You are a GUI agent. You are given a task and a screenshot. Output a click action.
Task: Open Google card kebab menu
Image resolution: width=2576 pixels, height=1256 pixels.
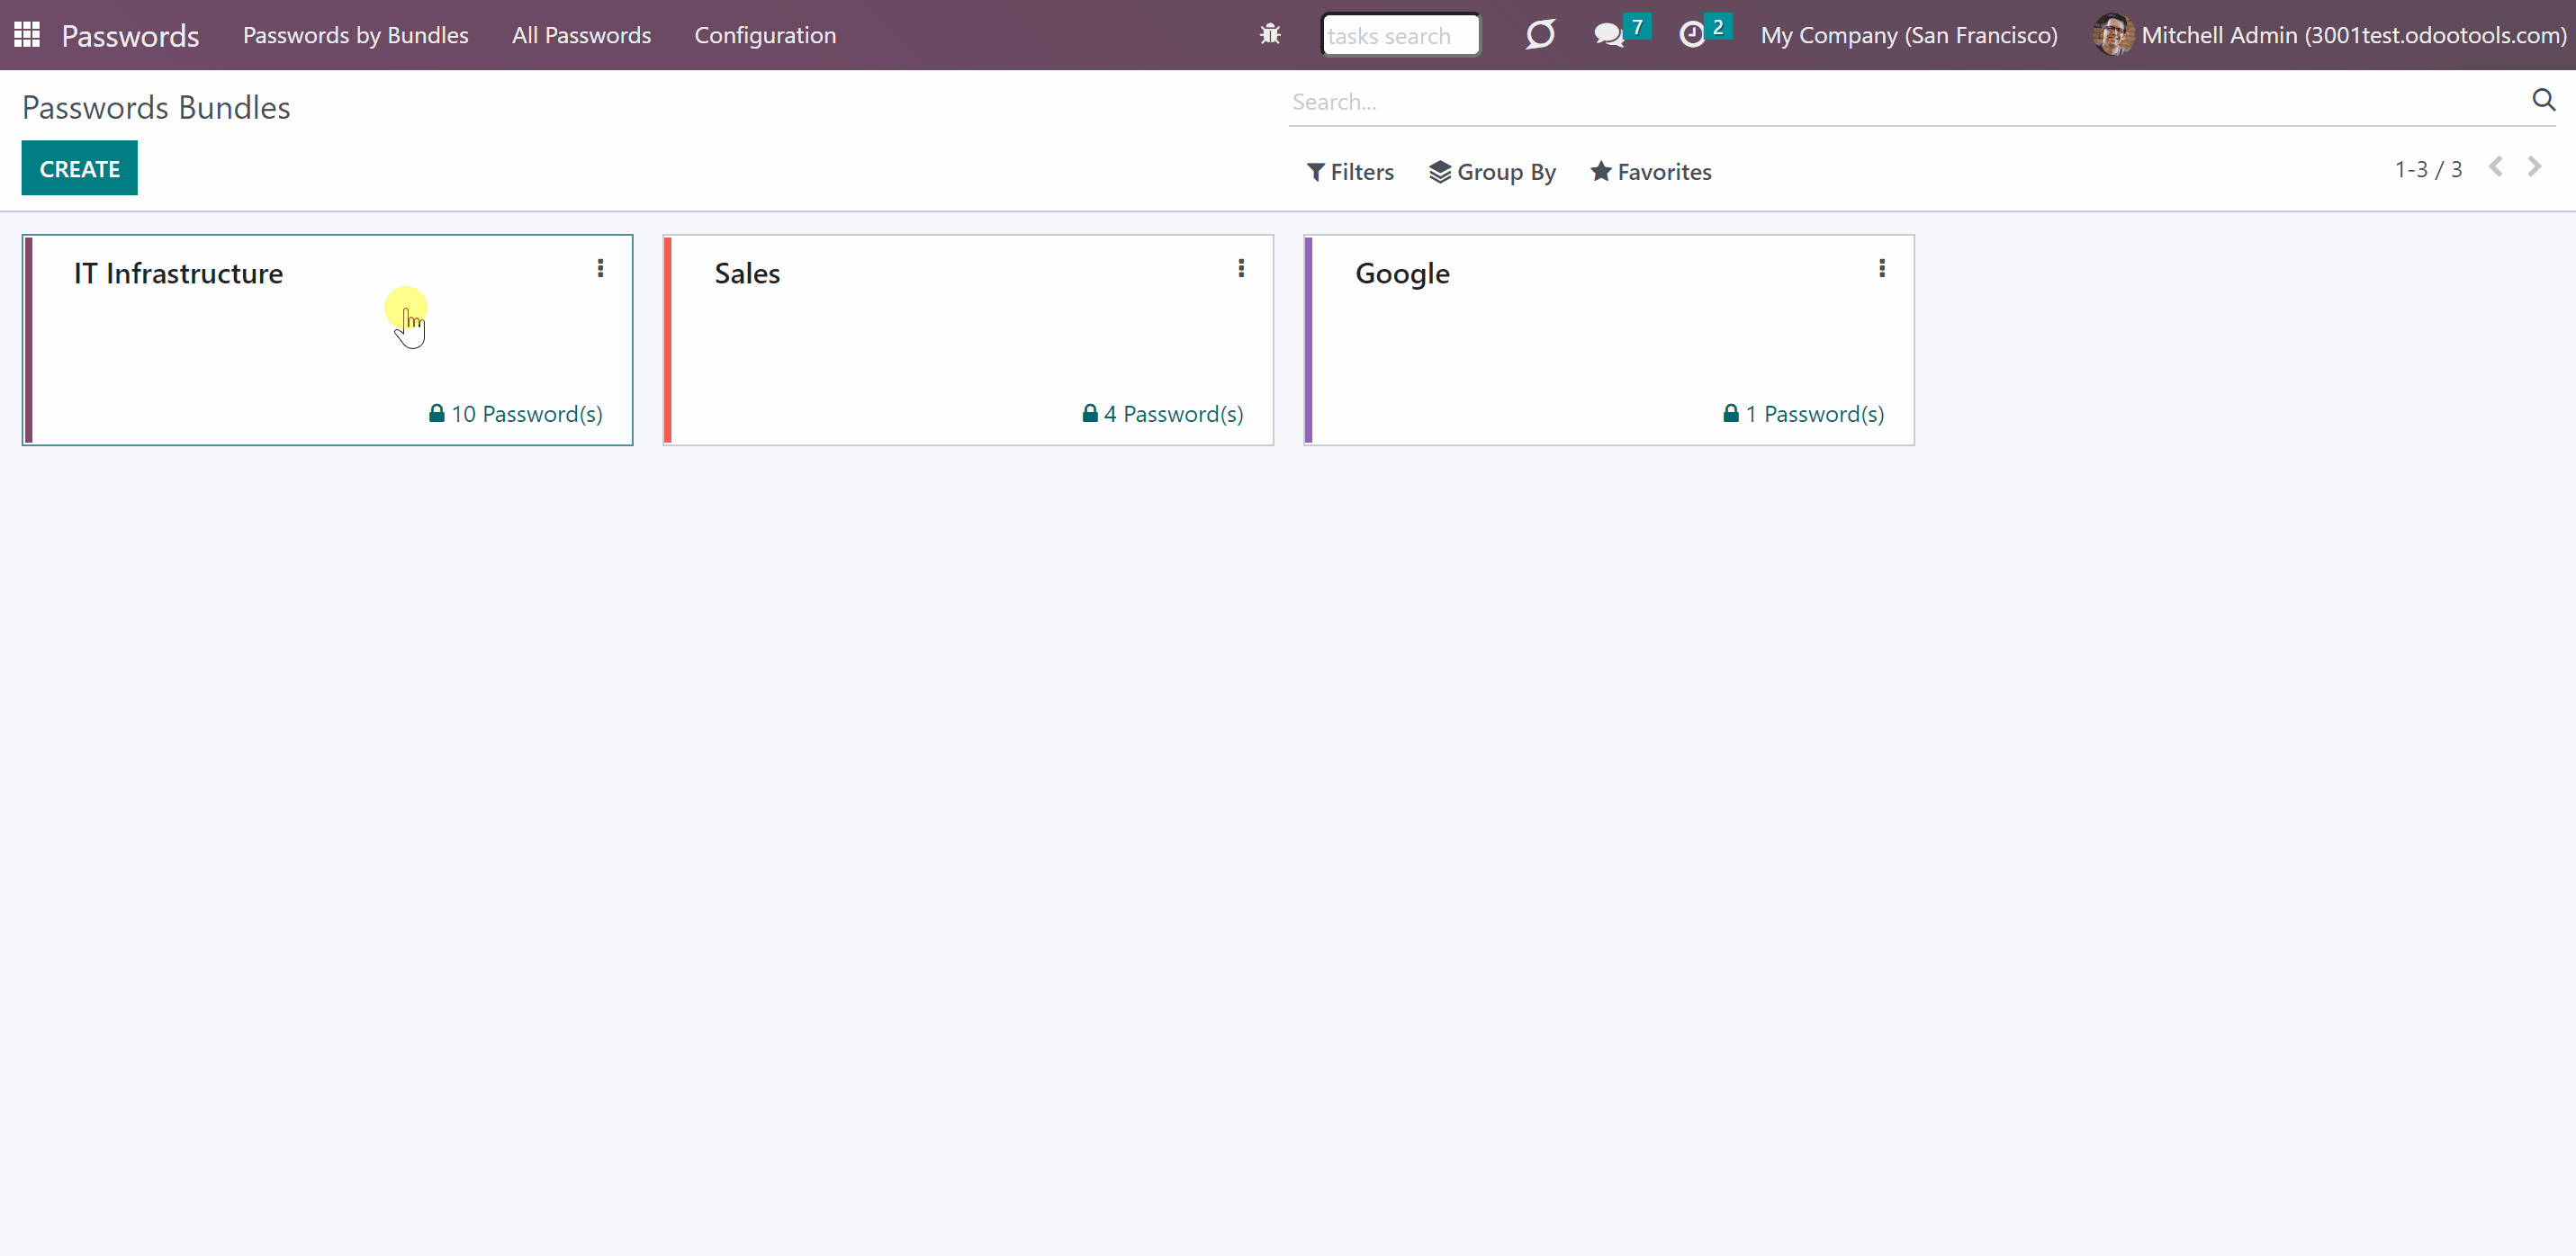[x=1882, y=268]
